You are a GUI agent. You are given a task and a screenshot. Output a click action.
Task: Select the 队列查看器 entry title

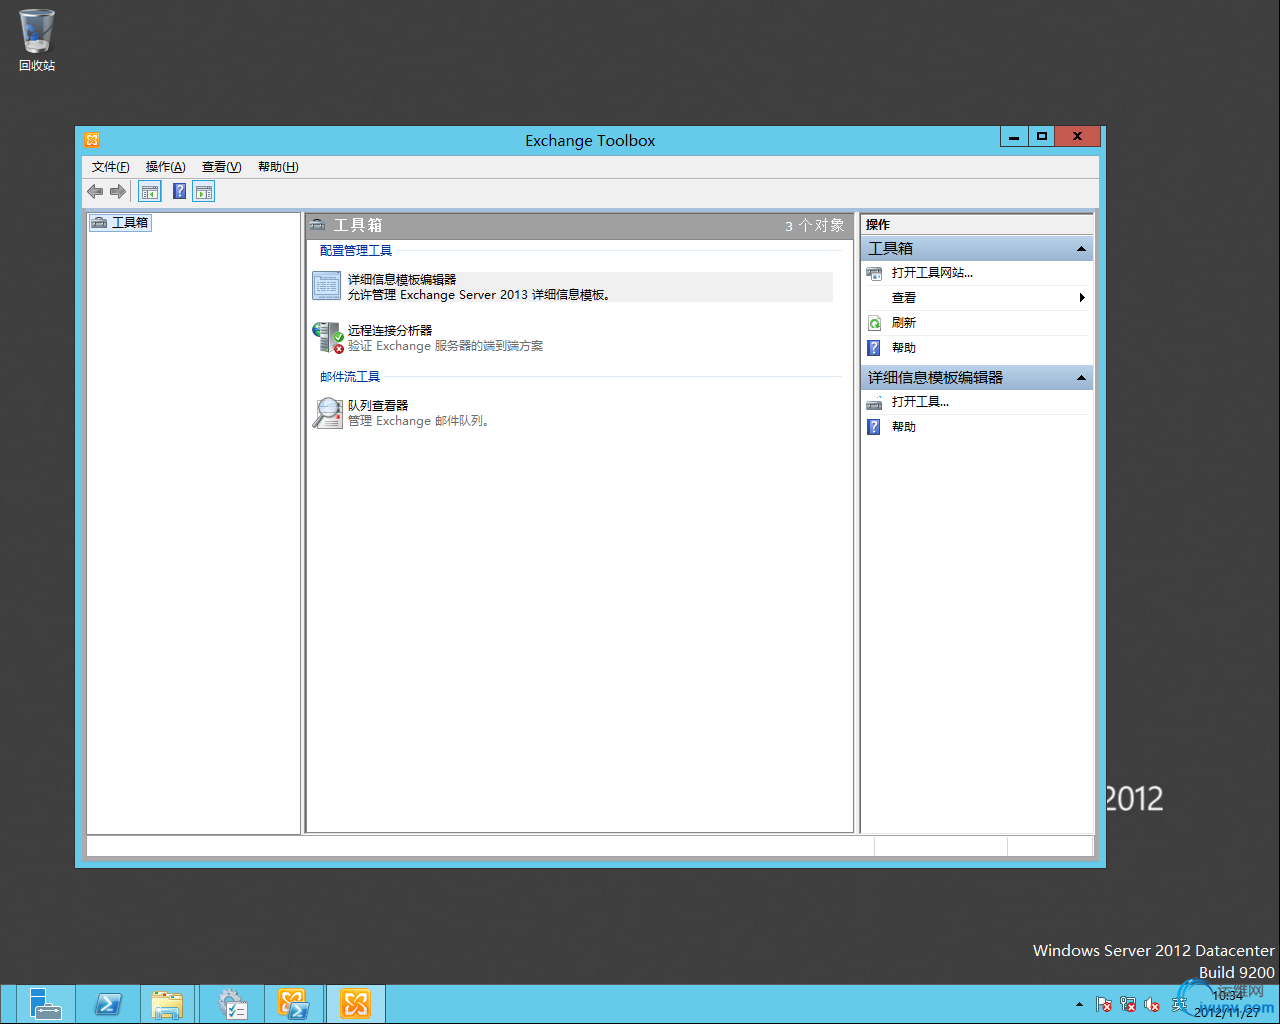coord(378,405)
